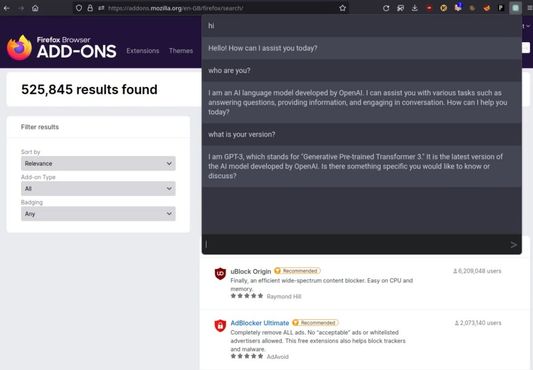Click the uBlock Origin shield icon

(x=220, y=273)
